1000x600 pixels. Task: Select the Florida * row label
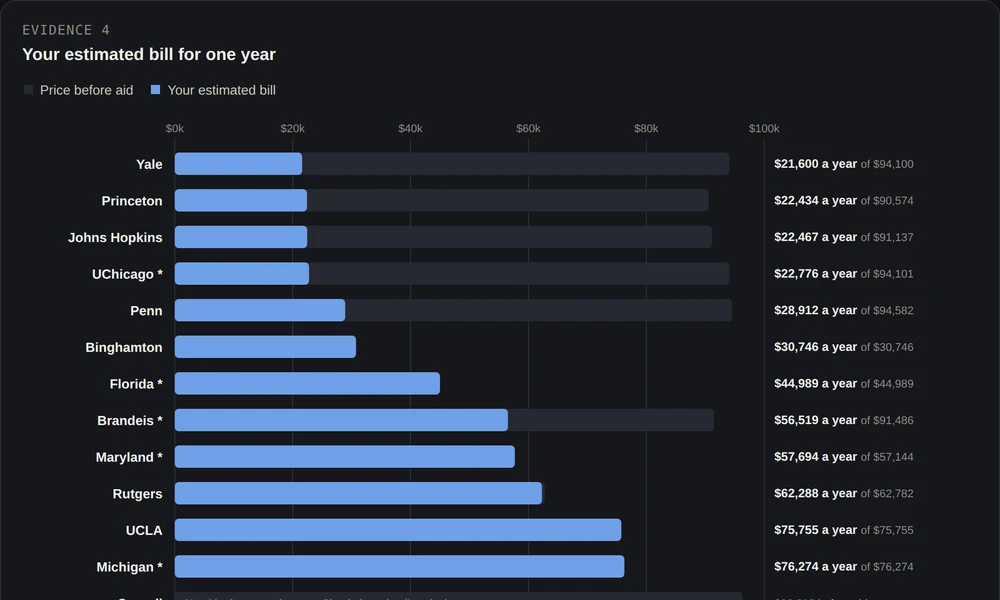(136, 384)
